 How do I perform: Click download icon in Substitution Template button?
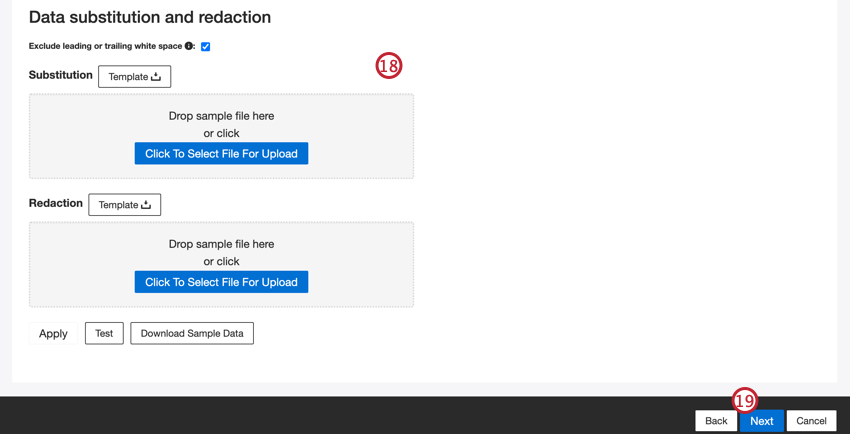coord(156,77)
